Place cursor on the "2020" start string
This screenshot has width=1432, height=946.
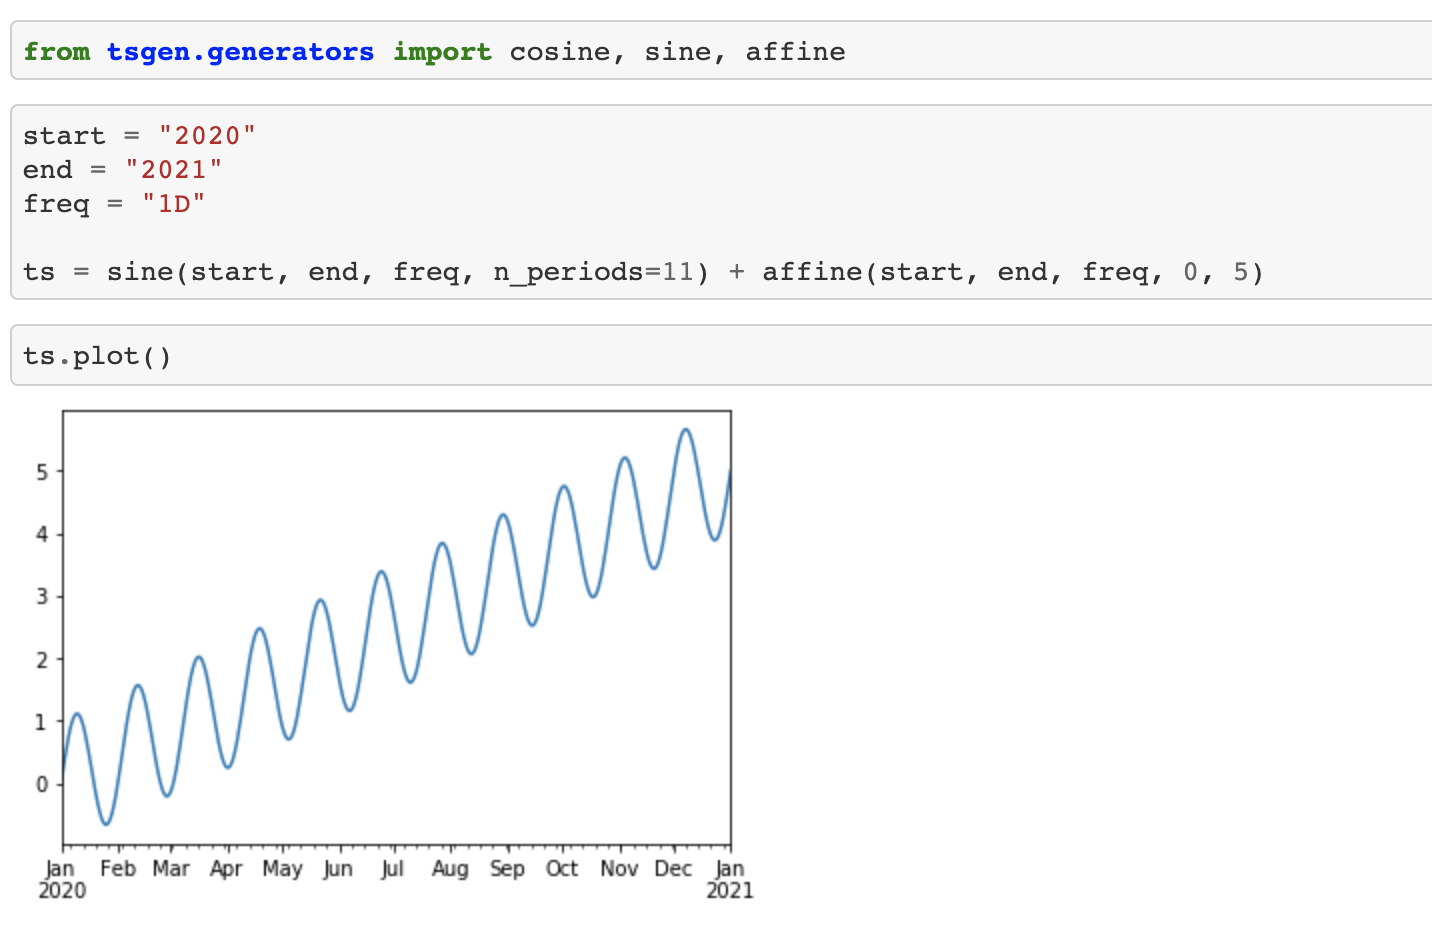click(x=207, y=136)
